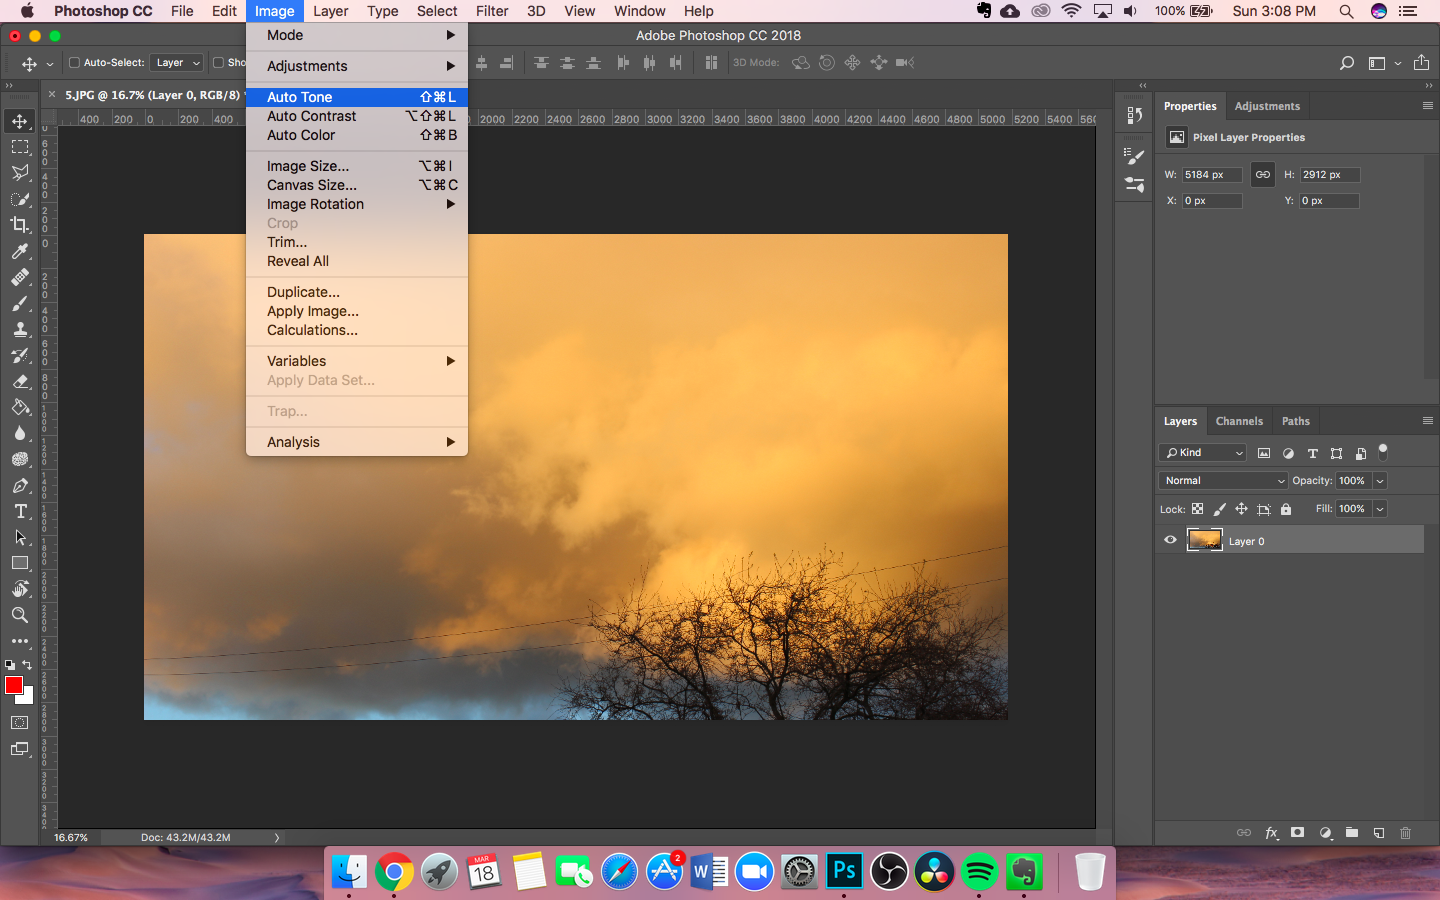Select the Lasso tool
The width and height of the screenshot is (1440, 900).
(x=20, y=173)
